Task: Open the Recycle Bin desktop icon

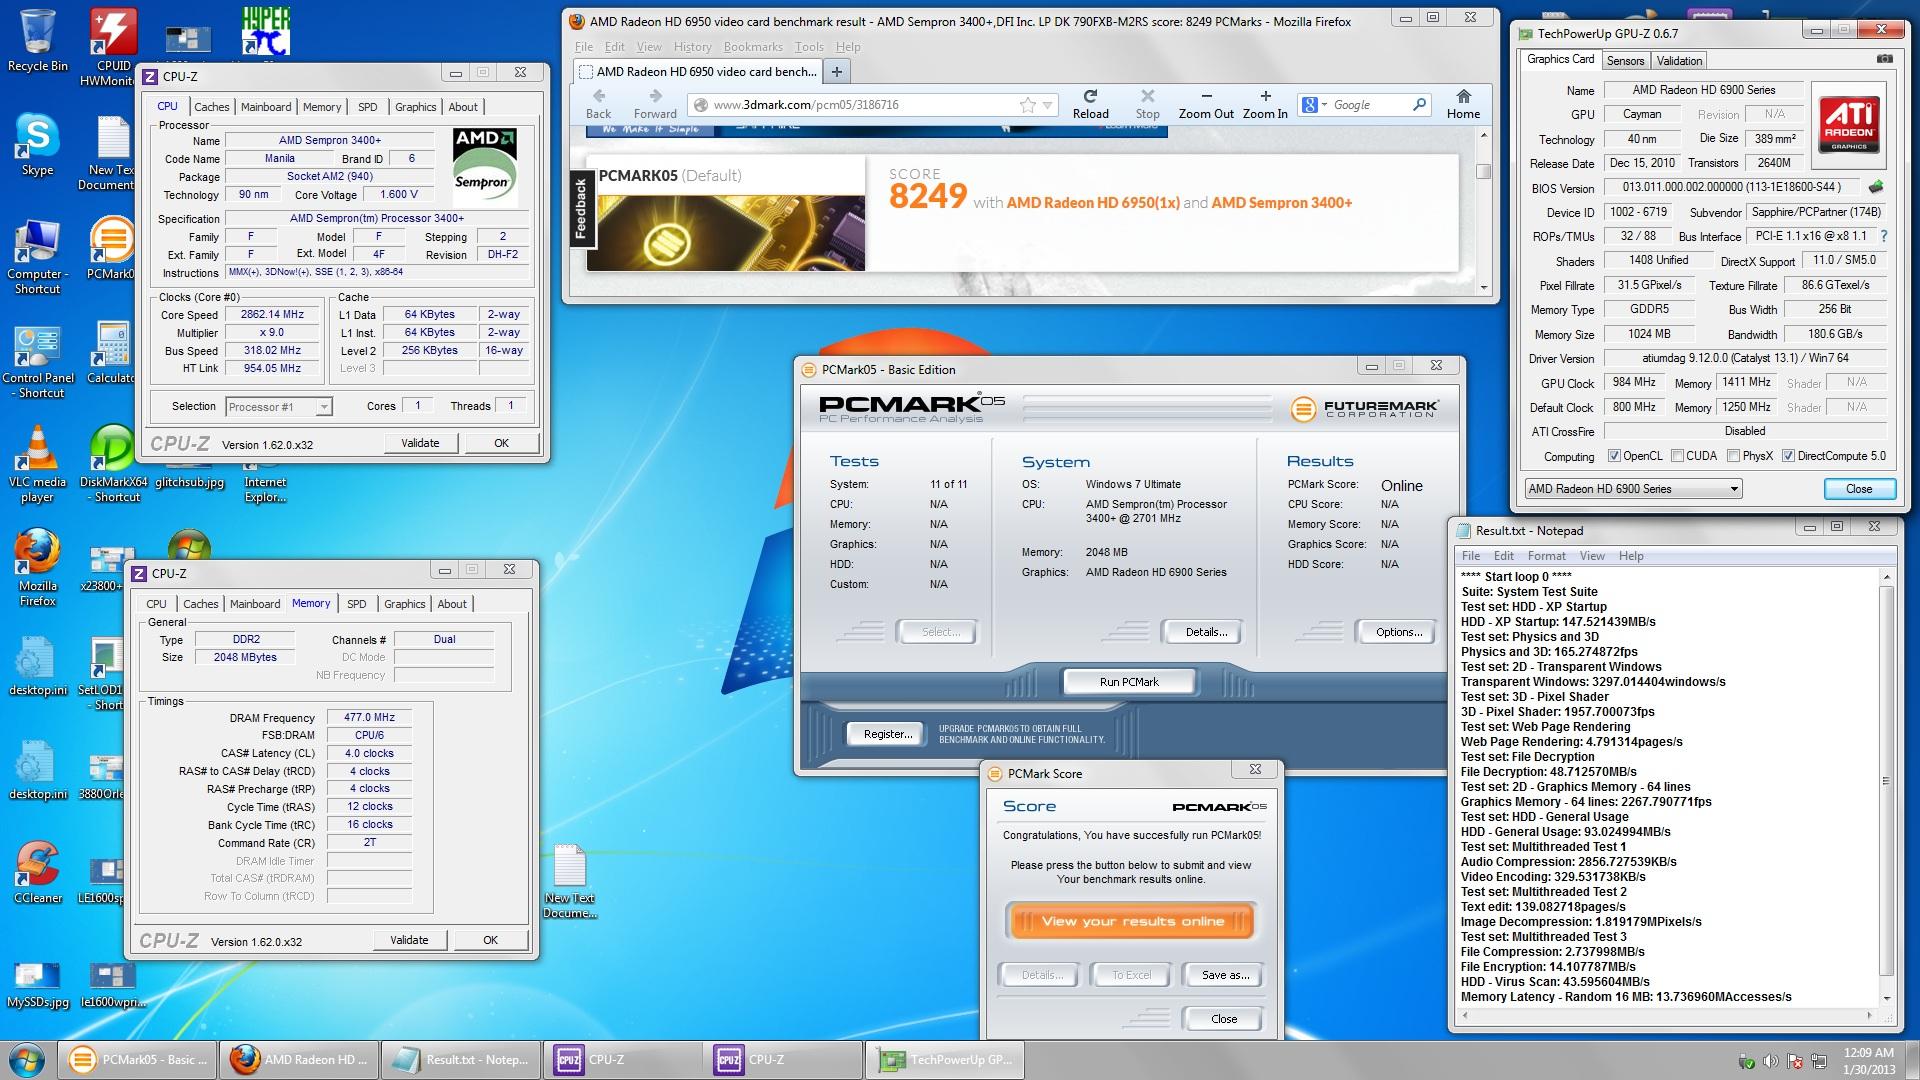Action: pos(37,40)
